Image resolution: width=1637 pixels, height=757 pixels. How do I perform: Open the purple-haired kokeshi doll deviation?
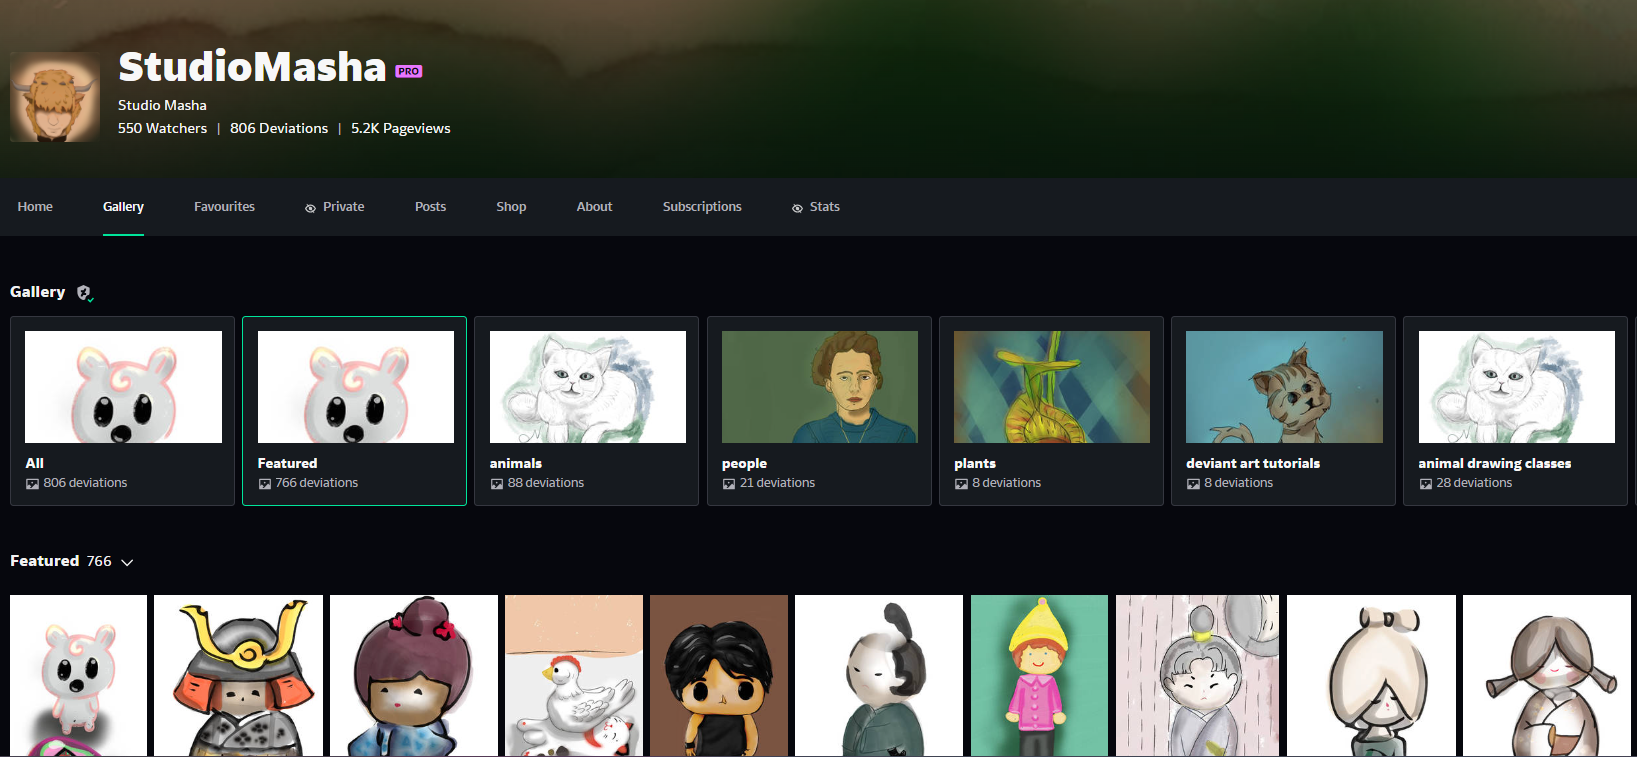pos(414,676)
